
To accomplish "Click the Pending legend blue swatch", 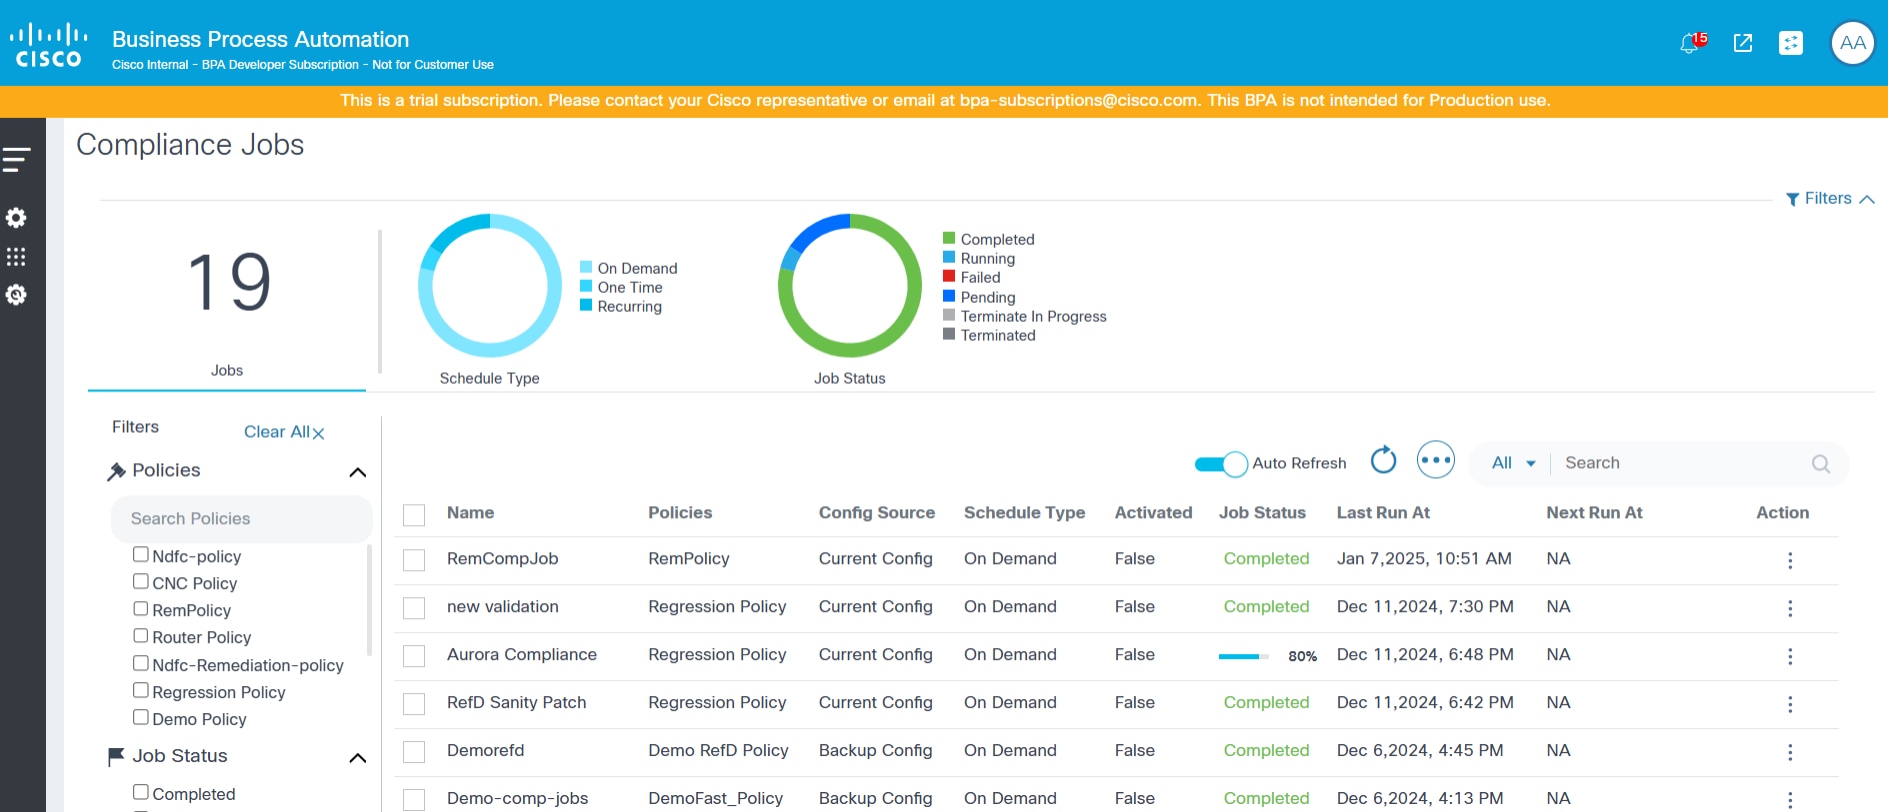I will click(x=949, y=296).
